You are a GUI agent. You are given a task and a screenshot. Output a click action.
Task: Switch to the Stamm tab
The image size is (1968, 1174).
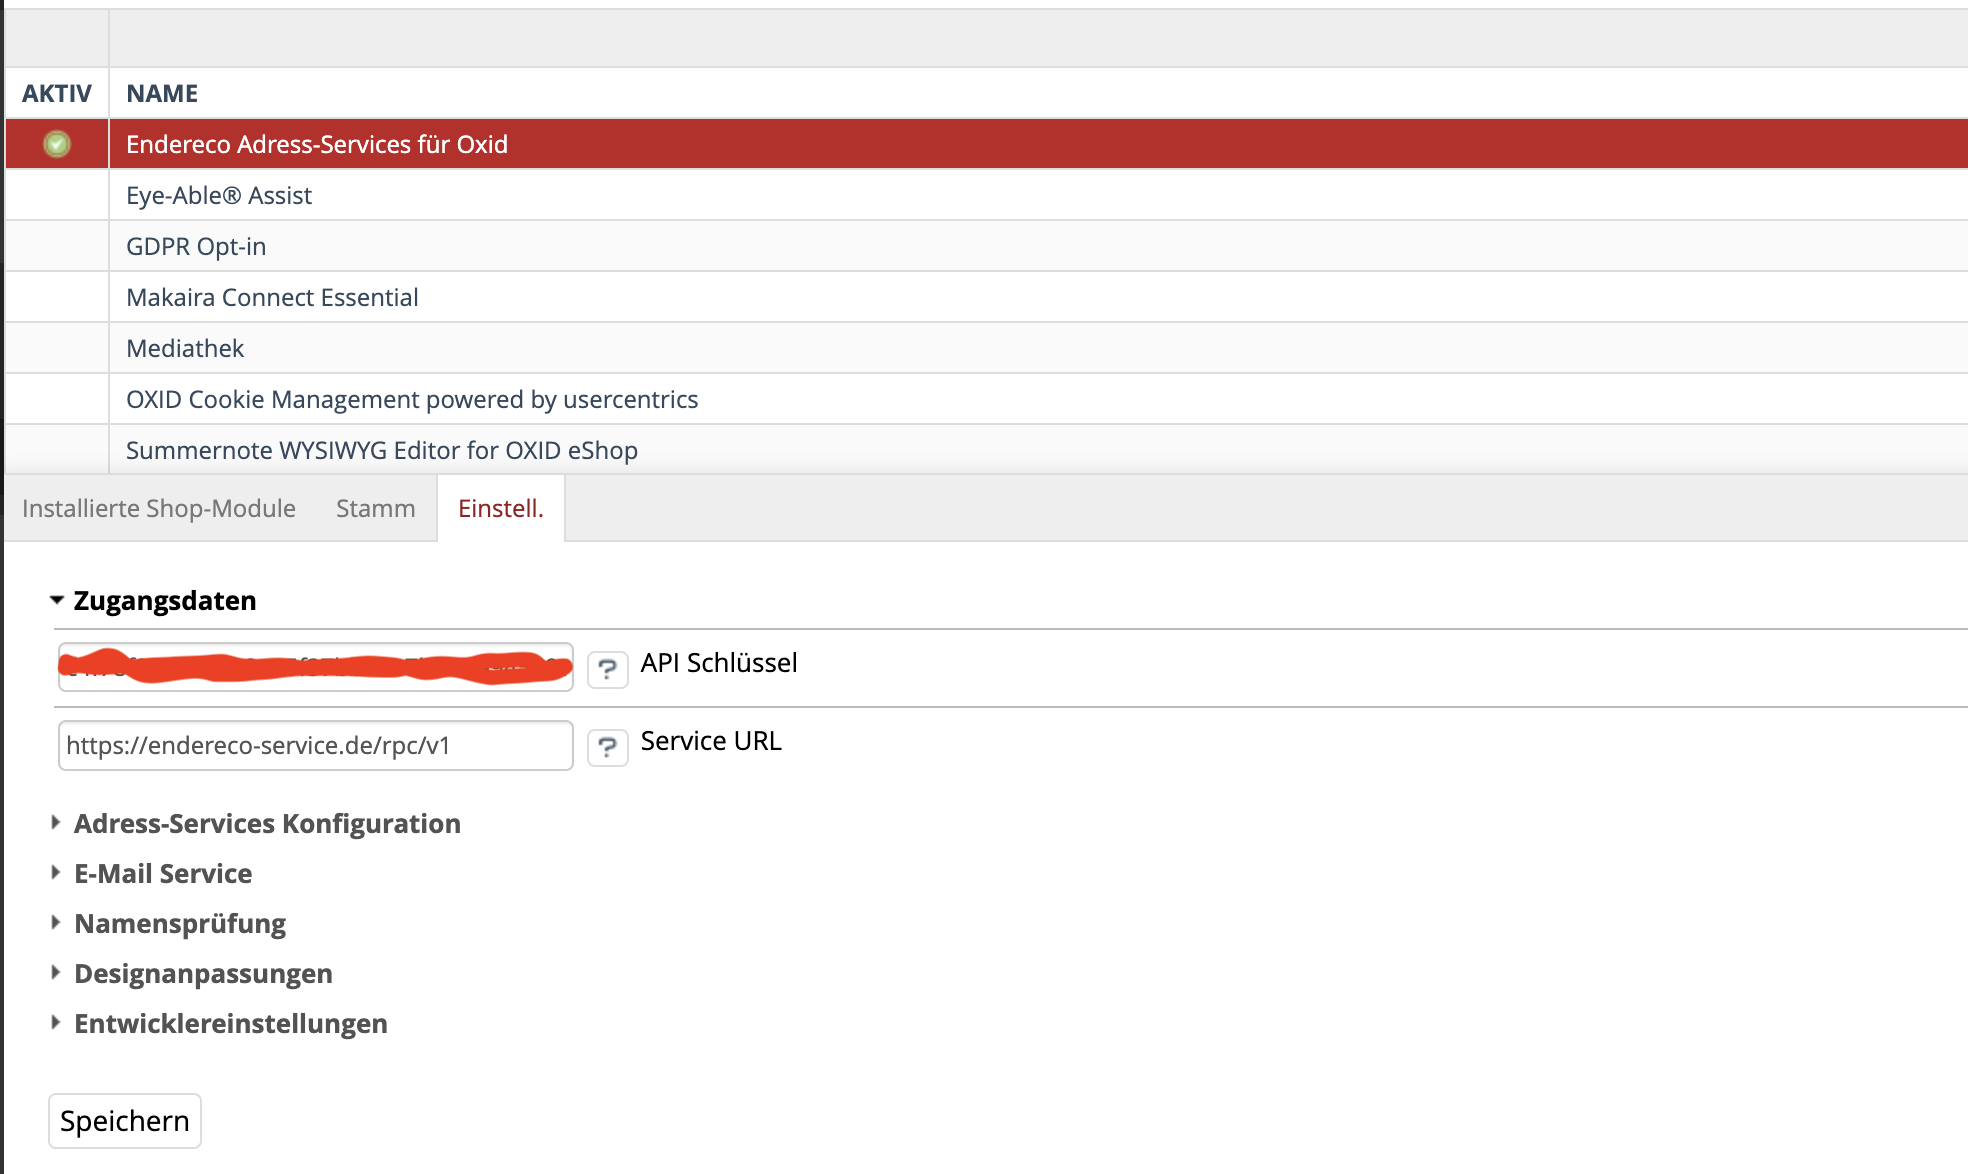[376, 508]
